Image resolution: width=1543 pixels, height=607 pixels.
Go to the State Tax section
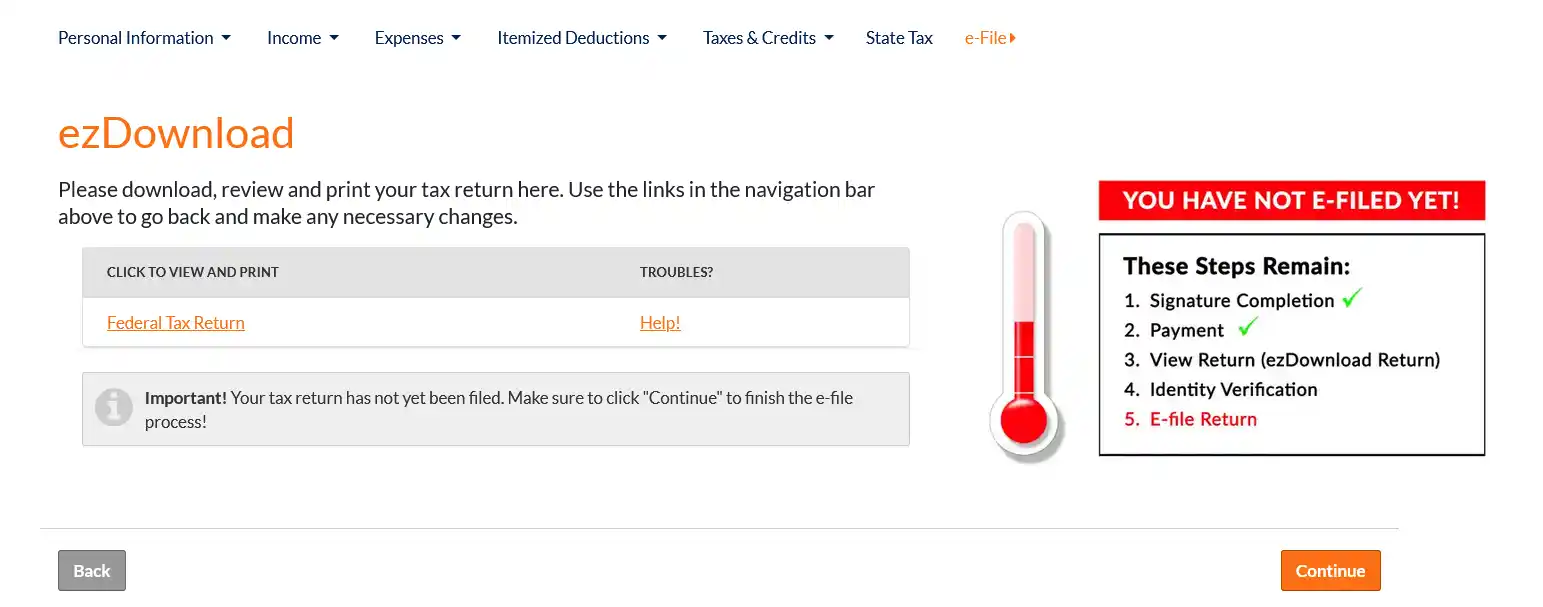[899, 38]
